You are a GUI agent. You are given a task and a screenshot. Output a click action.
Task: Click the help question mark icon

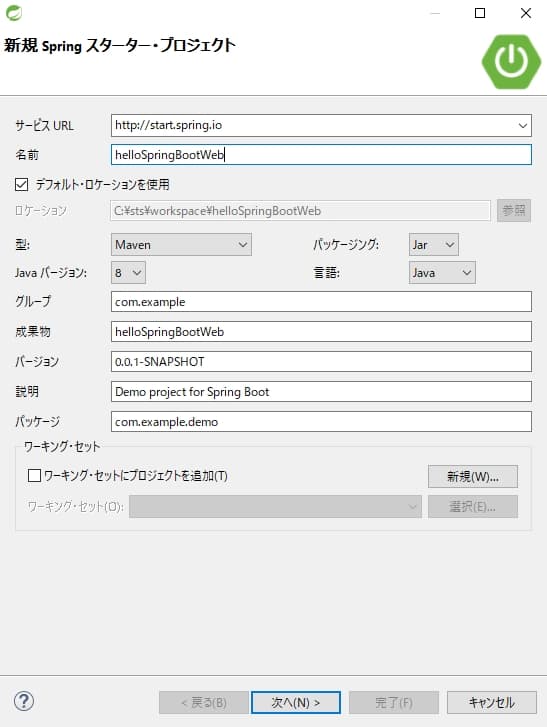pos(24,701)
